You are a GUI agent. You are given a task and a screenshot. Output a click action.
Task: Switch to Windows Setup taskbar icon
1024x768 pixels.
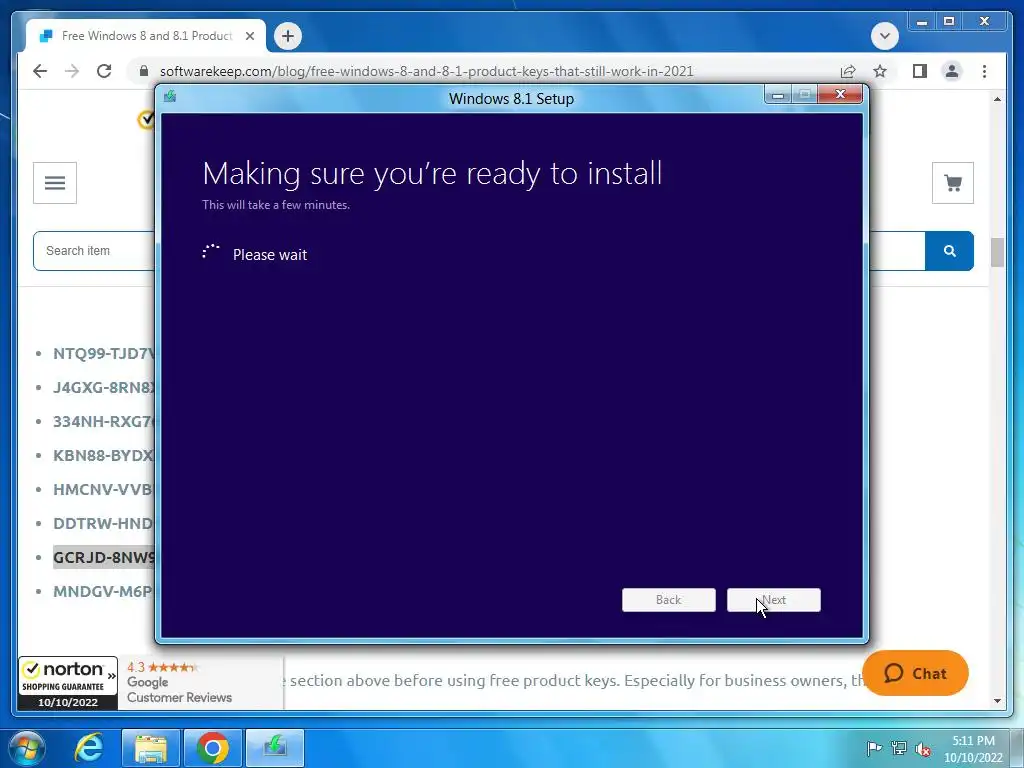click(x=275, y=748)
